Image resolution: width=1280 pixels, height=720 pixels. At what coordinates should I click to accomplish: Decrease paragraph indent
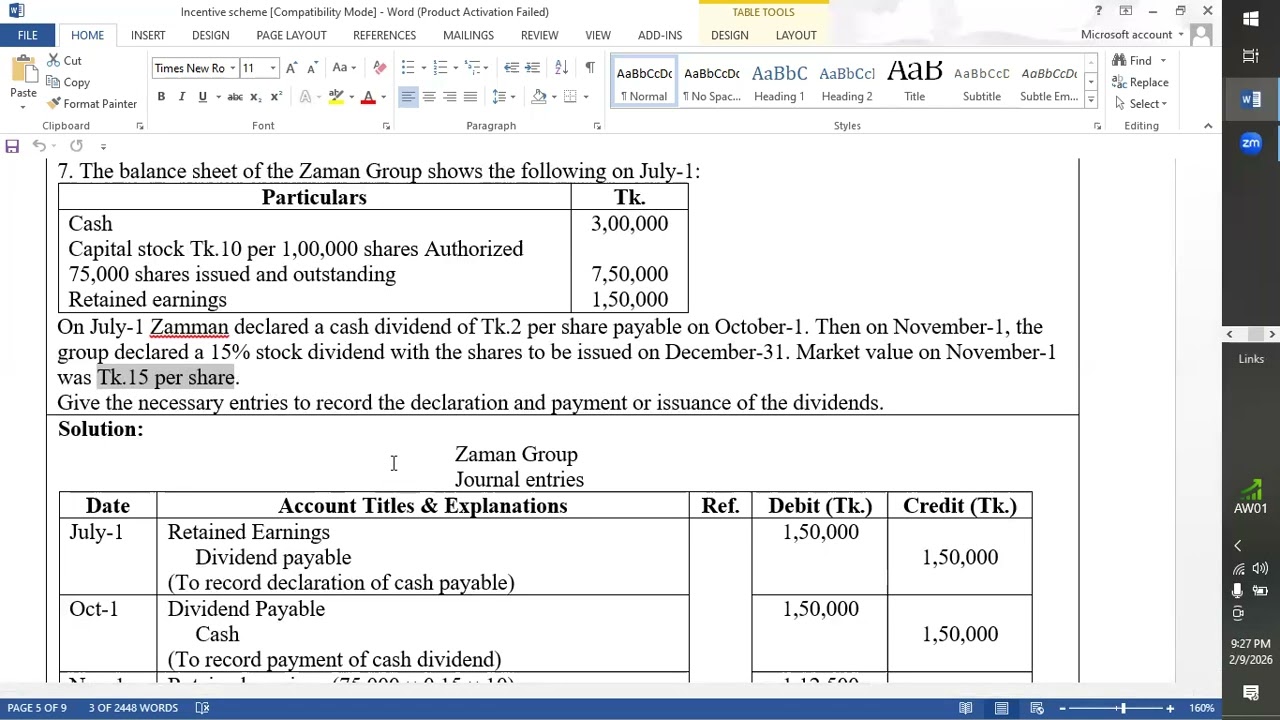[x=511, y=68]
